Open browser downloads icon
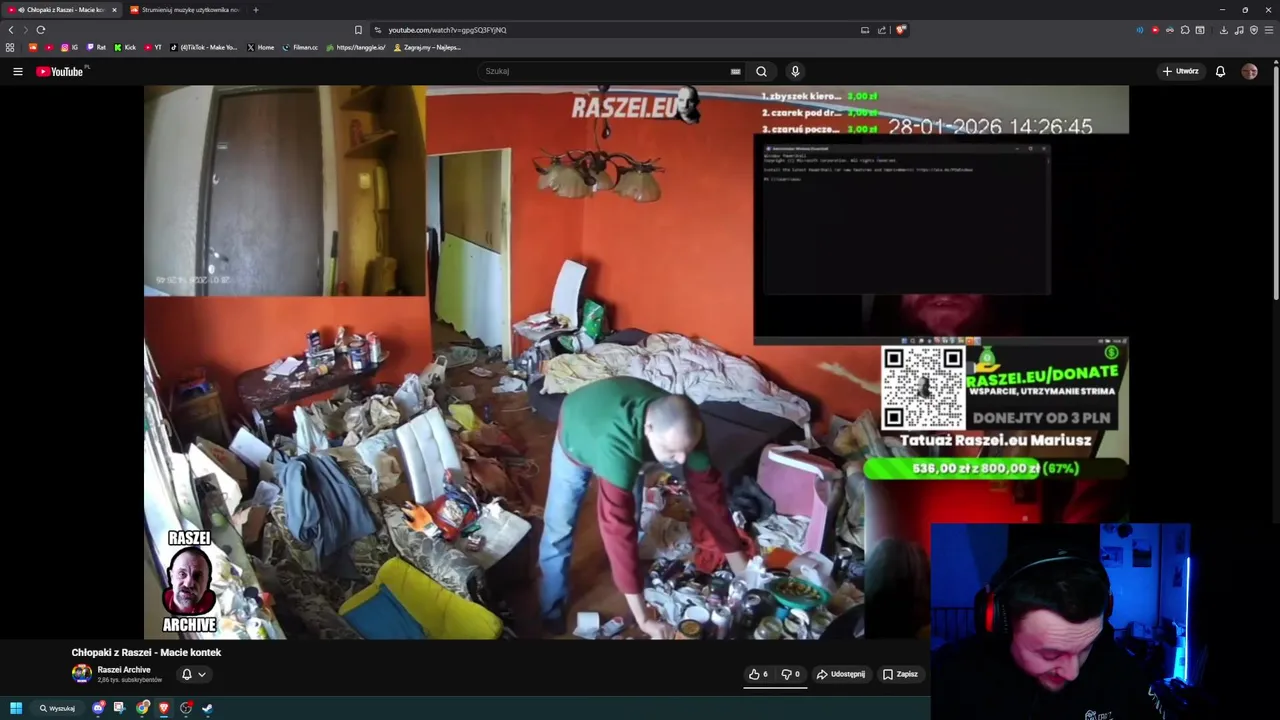This screenshot has width=1280, height=720. pos(1223,30)
